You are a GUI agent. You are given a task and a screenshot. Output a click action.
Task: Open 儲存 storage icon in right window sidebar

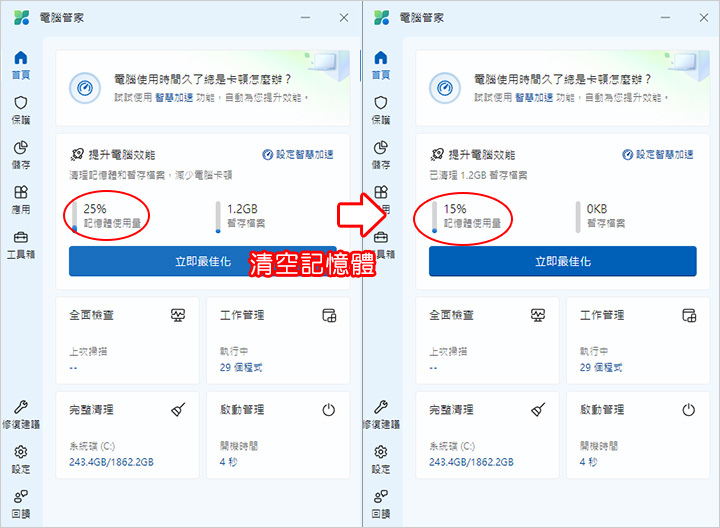pos(381,147)
